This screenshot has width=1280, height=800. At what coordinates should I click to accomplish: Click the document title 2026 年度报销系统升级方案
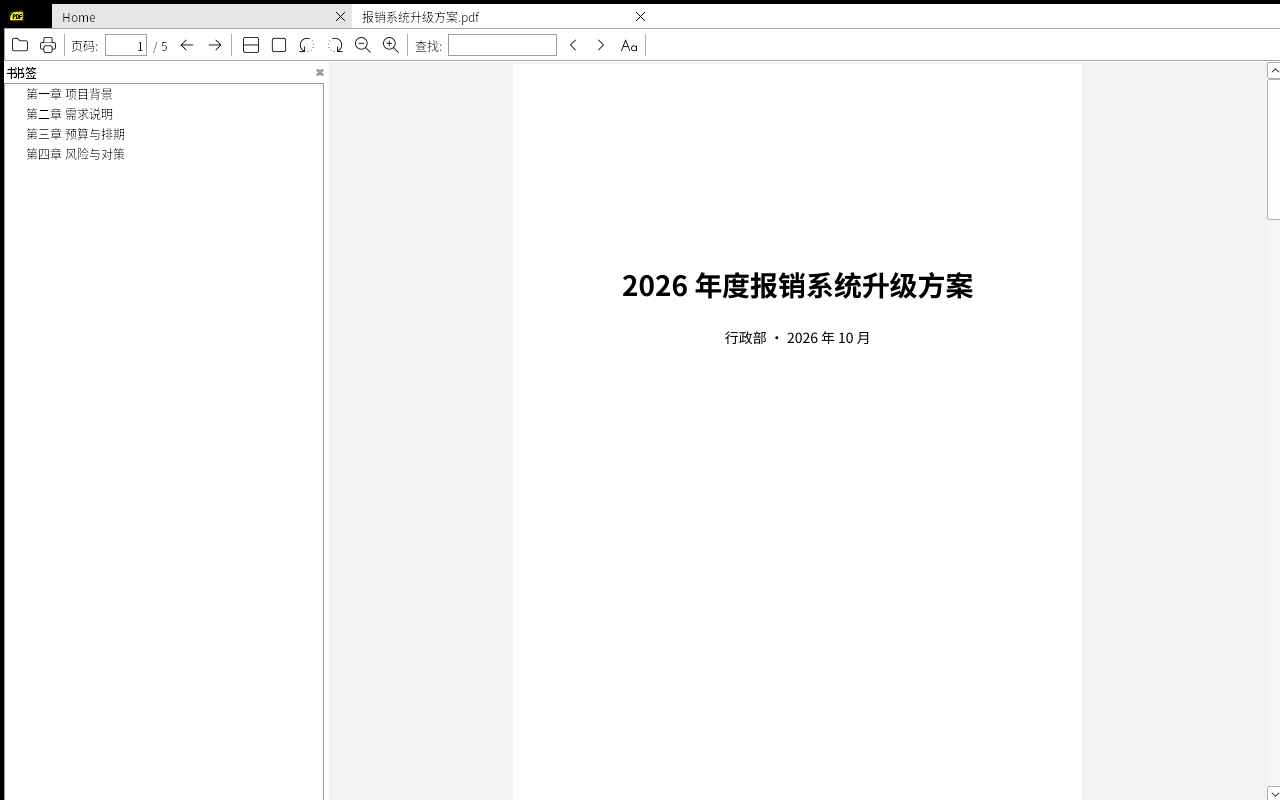(x=797, y=285)
